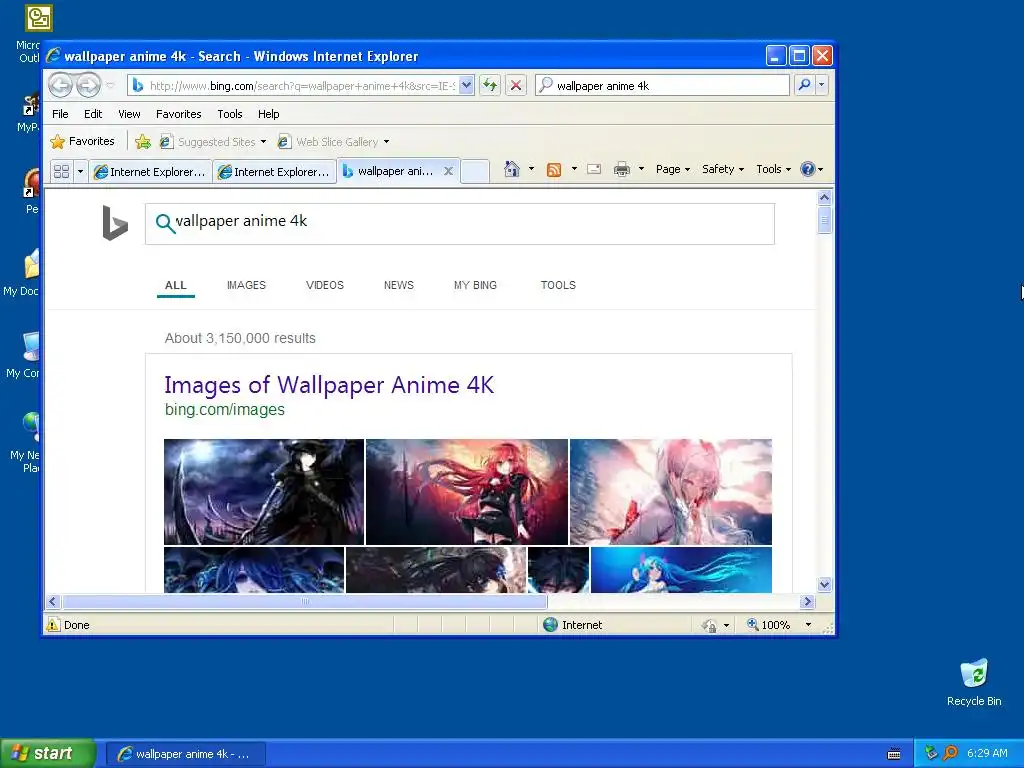The image size is (1024, 768).
Task: Expand the Web Slice Gallery dropdown
Action: point(386,142)
